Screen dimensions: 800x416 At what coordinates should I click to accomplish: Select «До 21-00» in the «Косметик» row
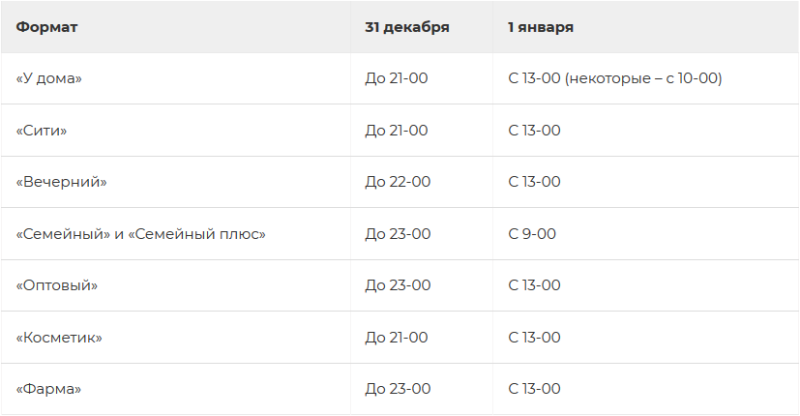[x=396, y=338]
